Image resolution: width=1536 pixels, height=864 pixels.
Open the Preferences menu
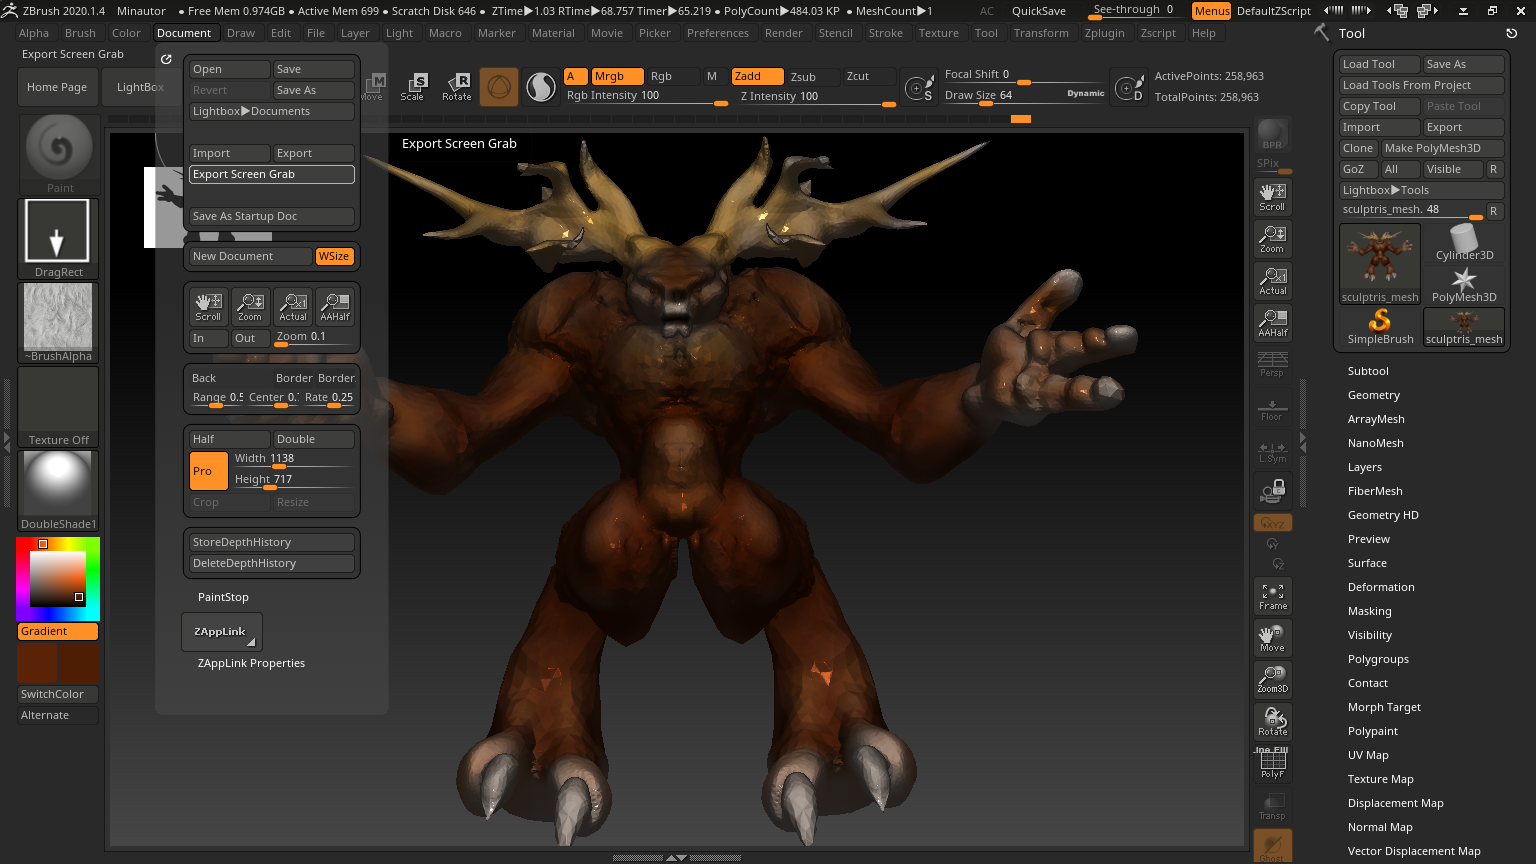tap(718, 33)
